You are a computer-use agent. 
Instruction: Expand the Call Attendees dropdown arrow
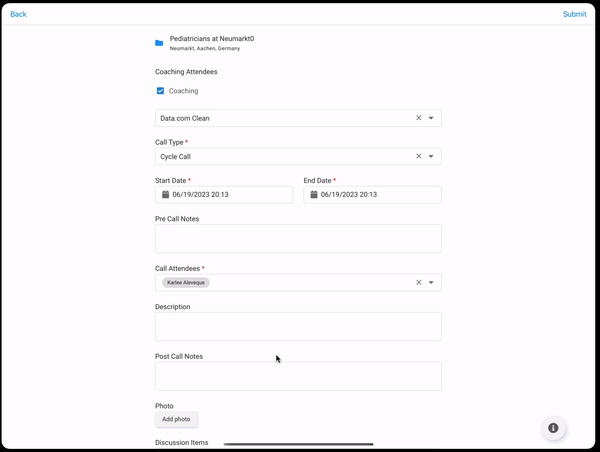[431, 283]
